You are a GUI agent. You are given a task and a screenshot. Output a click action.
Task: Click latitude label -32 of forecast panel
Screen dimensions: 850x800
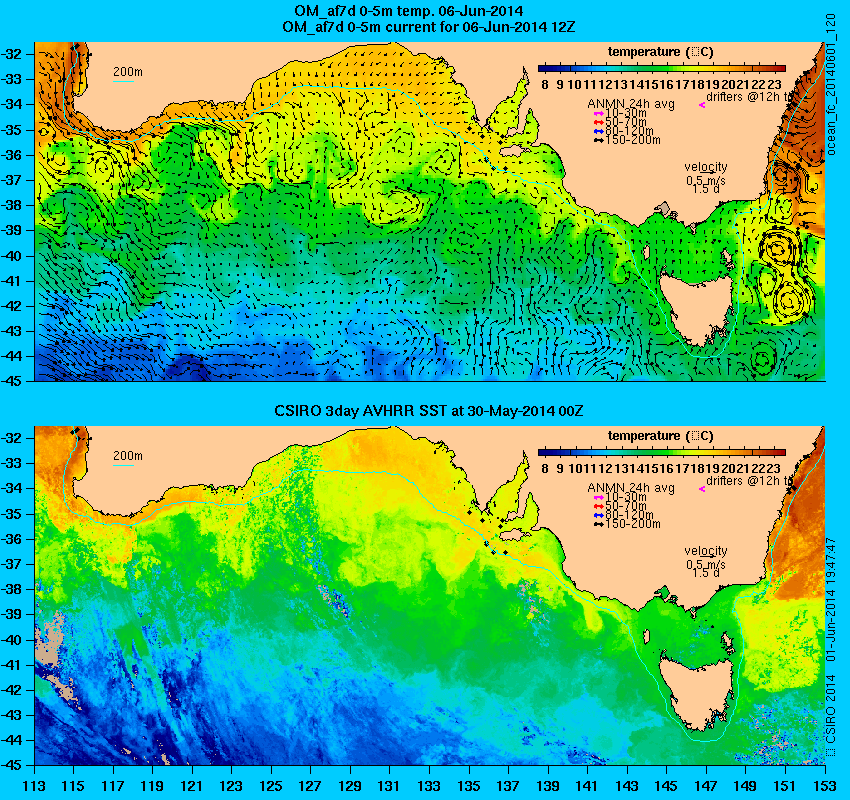[x=11, y=54]
